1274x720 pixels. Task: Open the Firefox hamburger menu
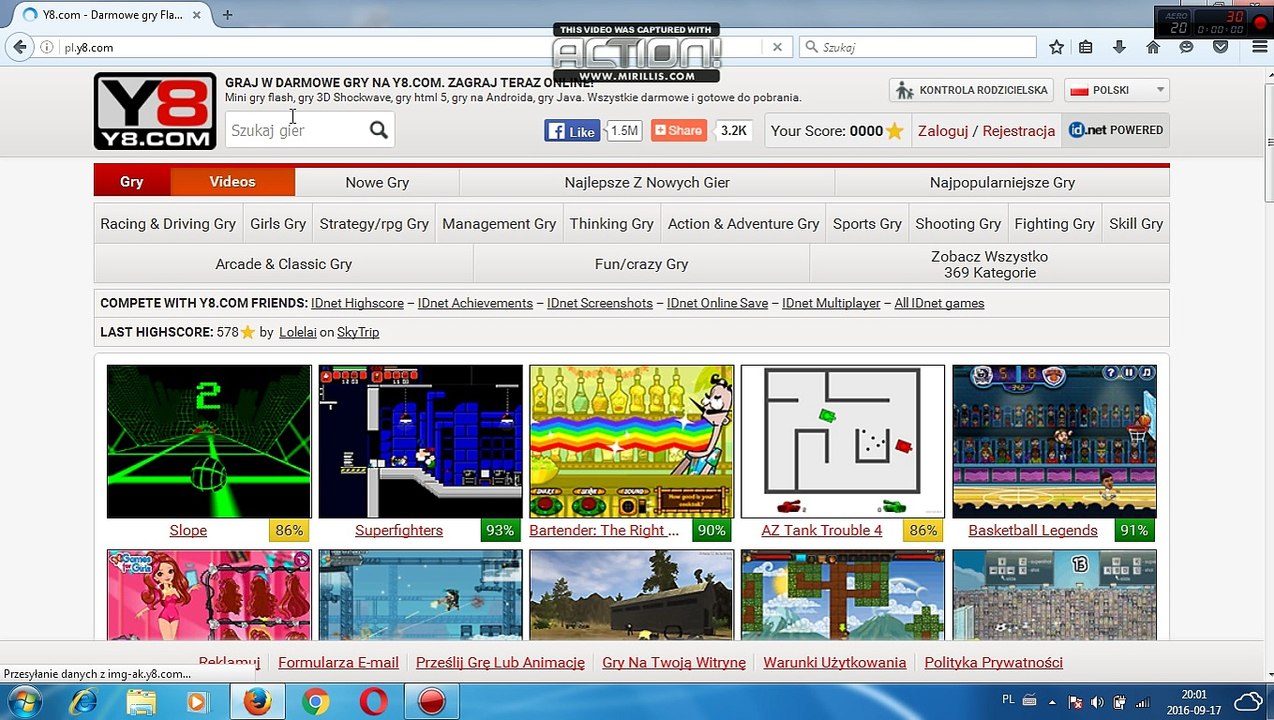pos(1259,47)
